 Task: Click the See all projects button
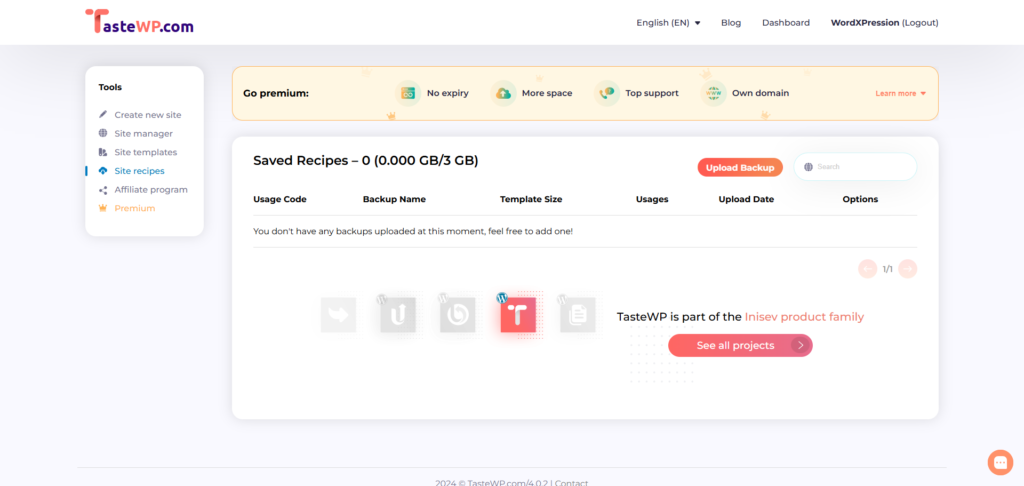click(740, 346)
